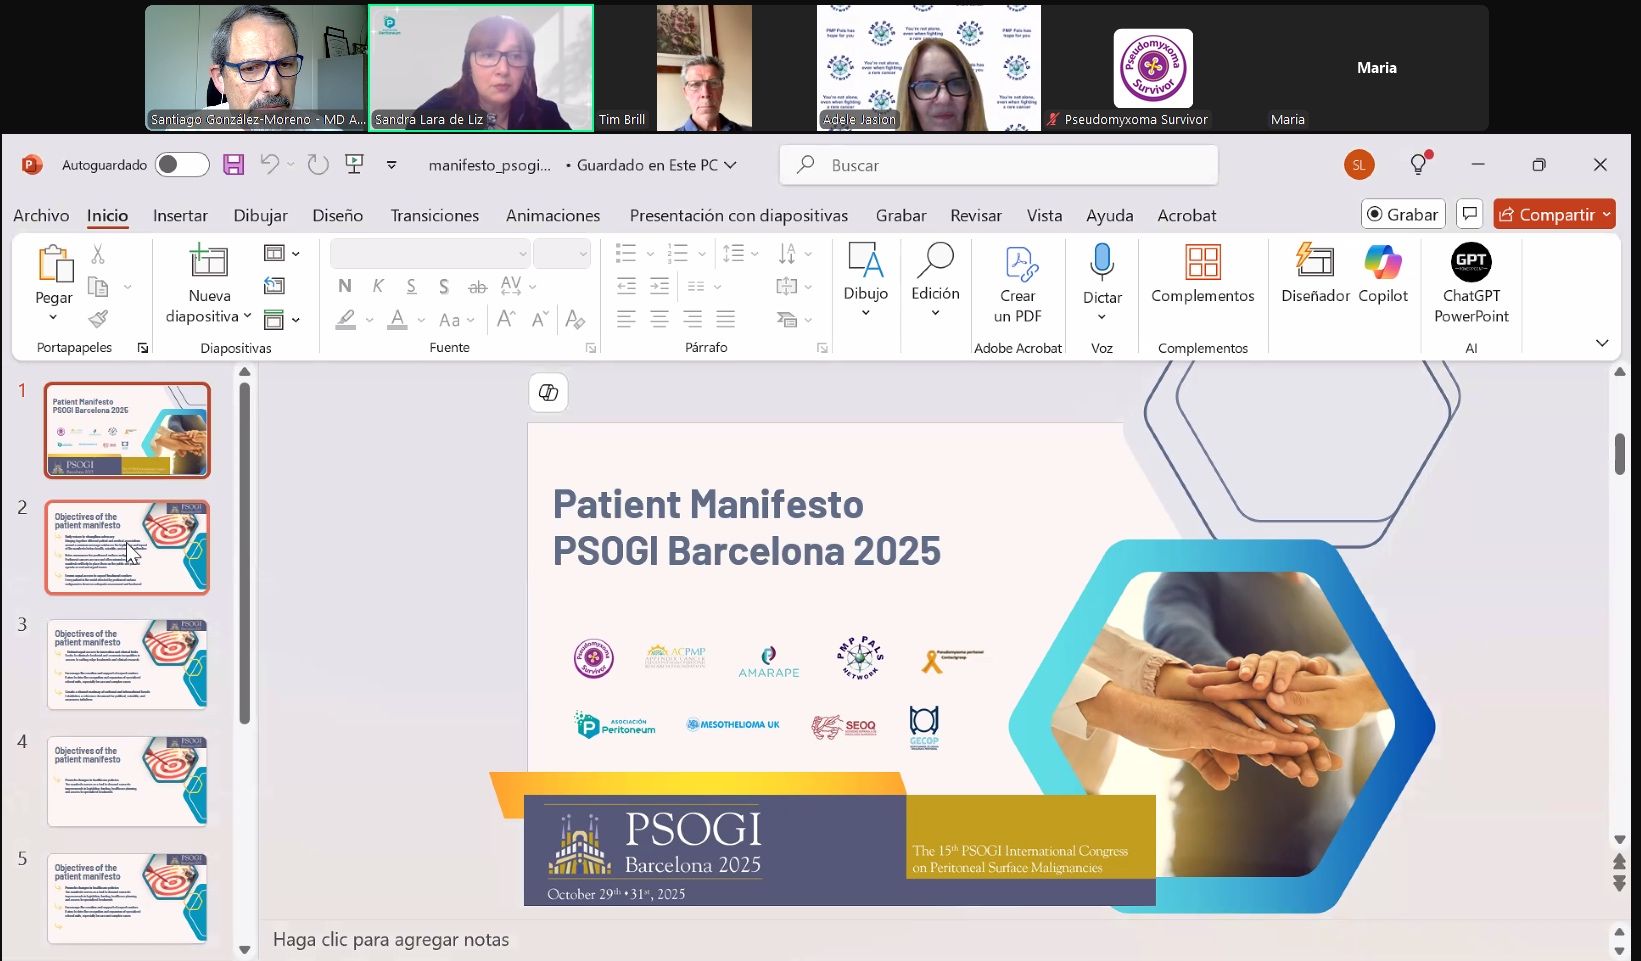The width and height of the screenshot is (1641, 961).
Task: Launch ChatGPT PowerPoint add-in
Action: pyautogui.click(x=1471, y=284)
